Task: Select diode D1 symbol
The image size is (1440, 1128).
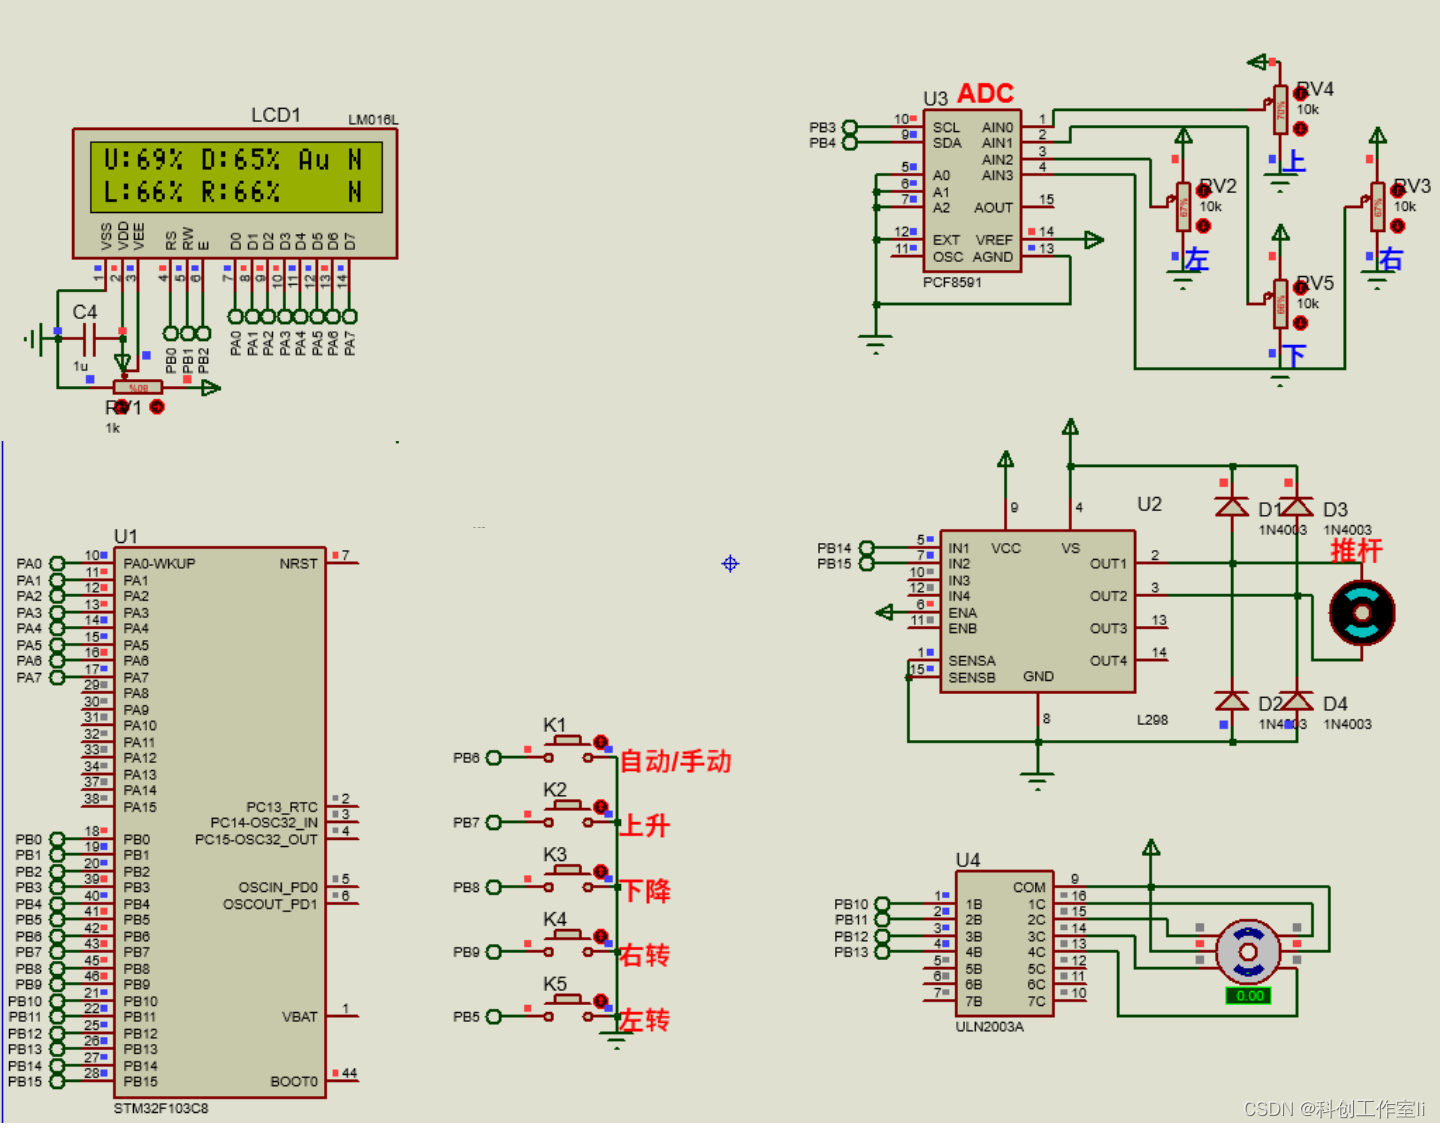Action: (1232, 506)
